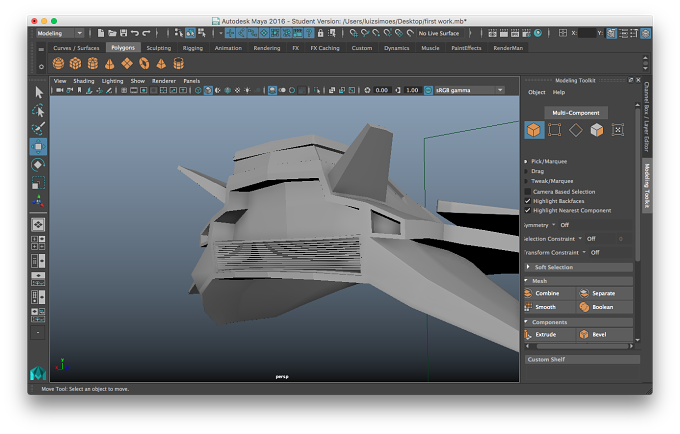Click the Open Scene folder icon

click(x=112, y=33)
